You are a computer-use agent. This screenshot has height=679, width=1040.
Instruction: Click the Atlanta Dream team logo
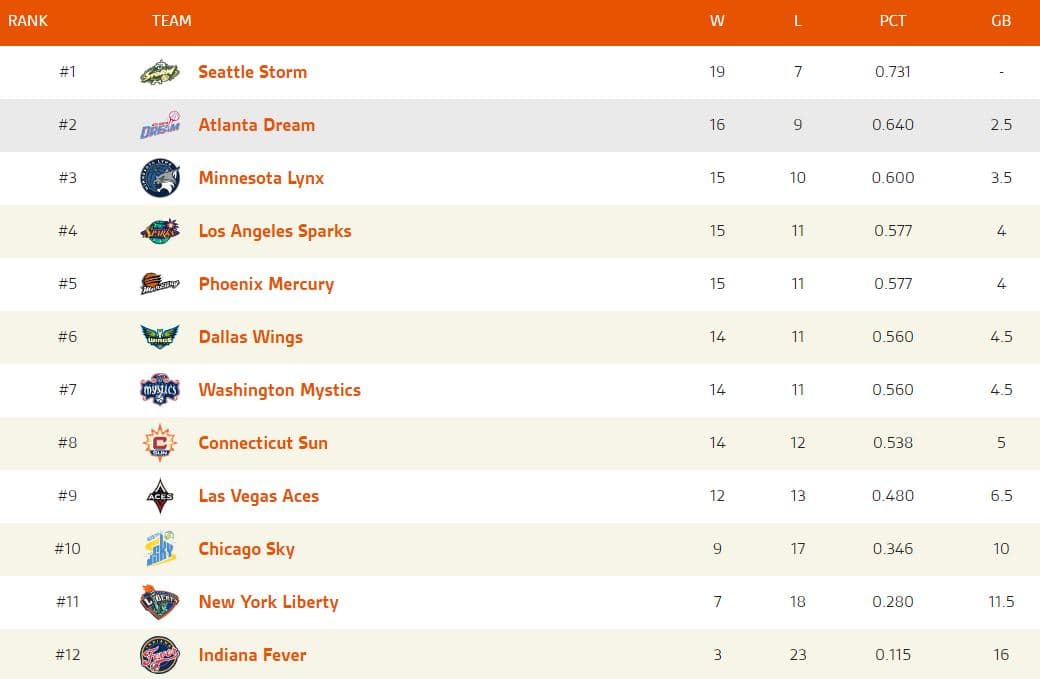[158, 125]
